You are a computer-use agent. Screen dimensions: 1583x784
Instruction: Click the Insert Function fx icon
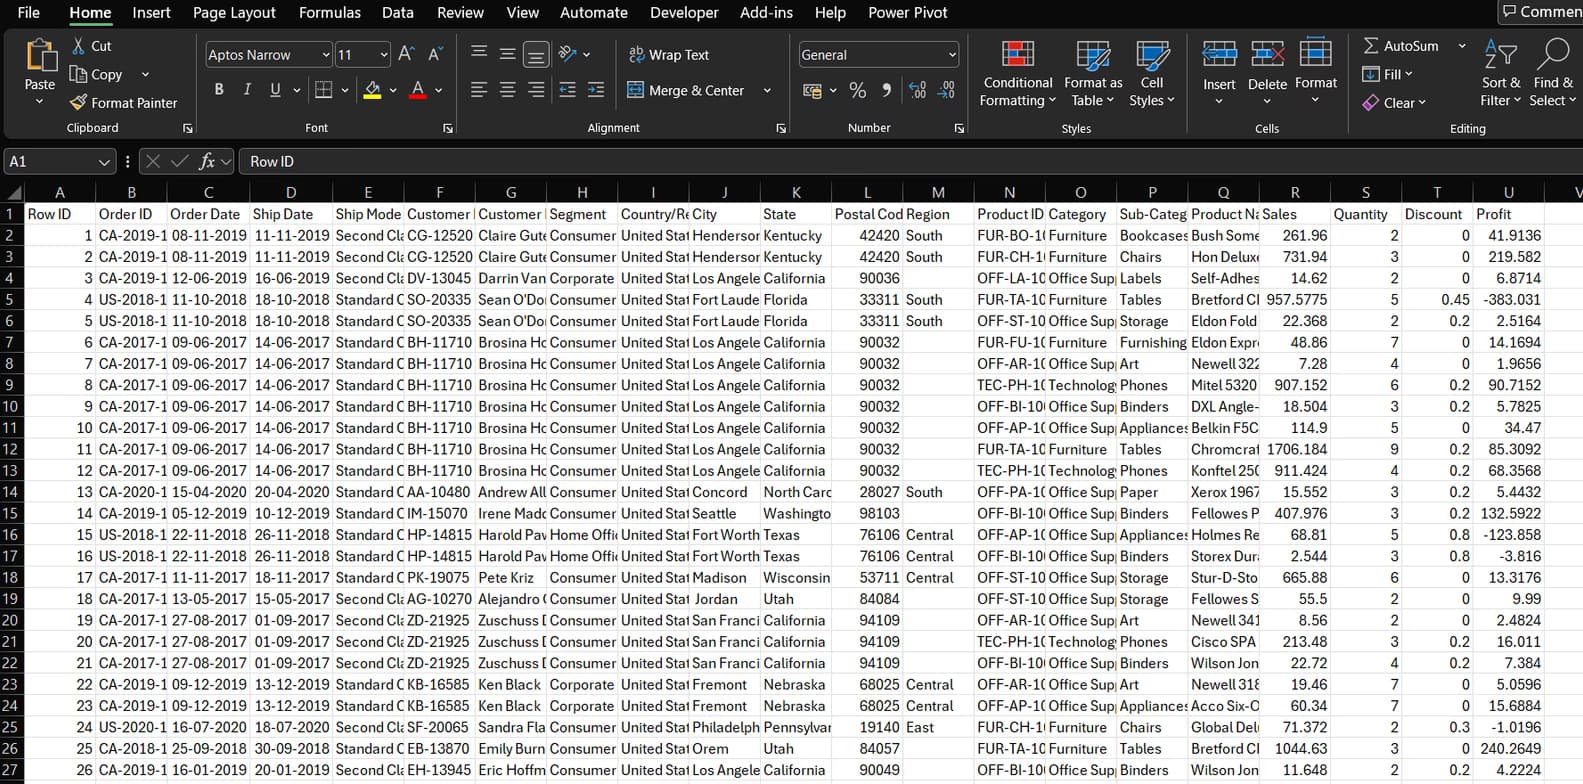[207, 161]
